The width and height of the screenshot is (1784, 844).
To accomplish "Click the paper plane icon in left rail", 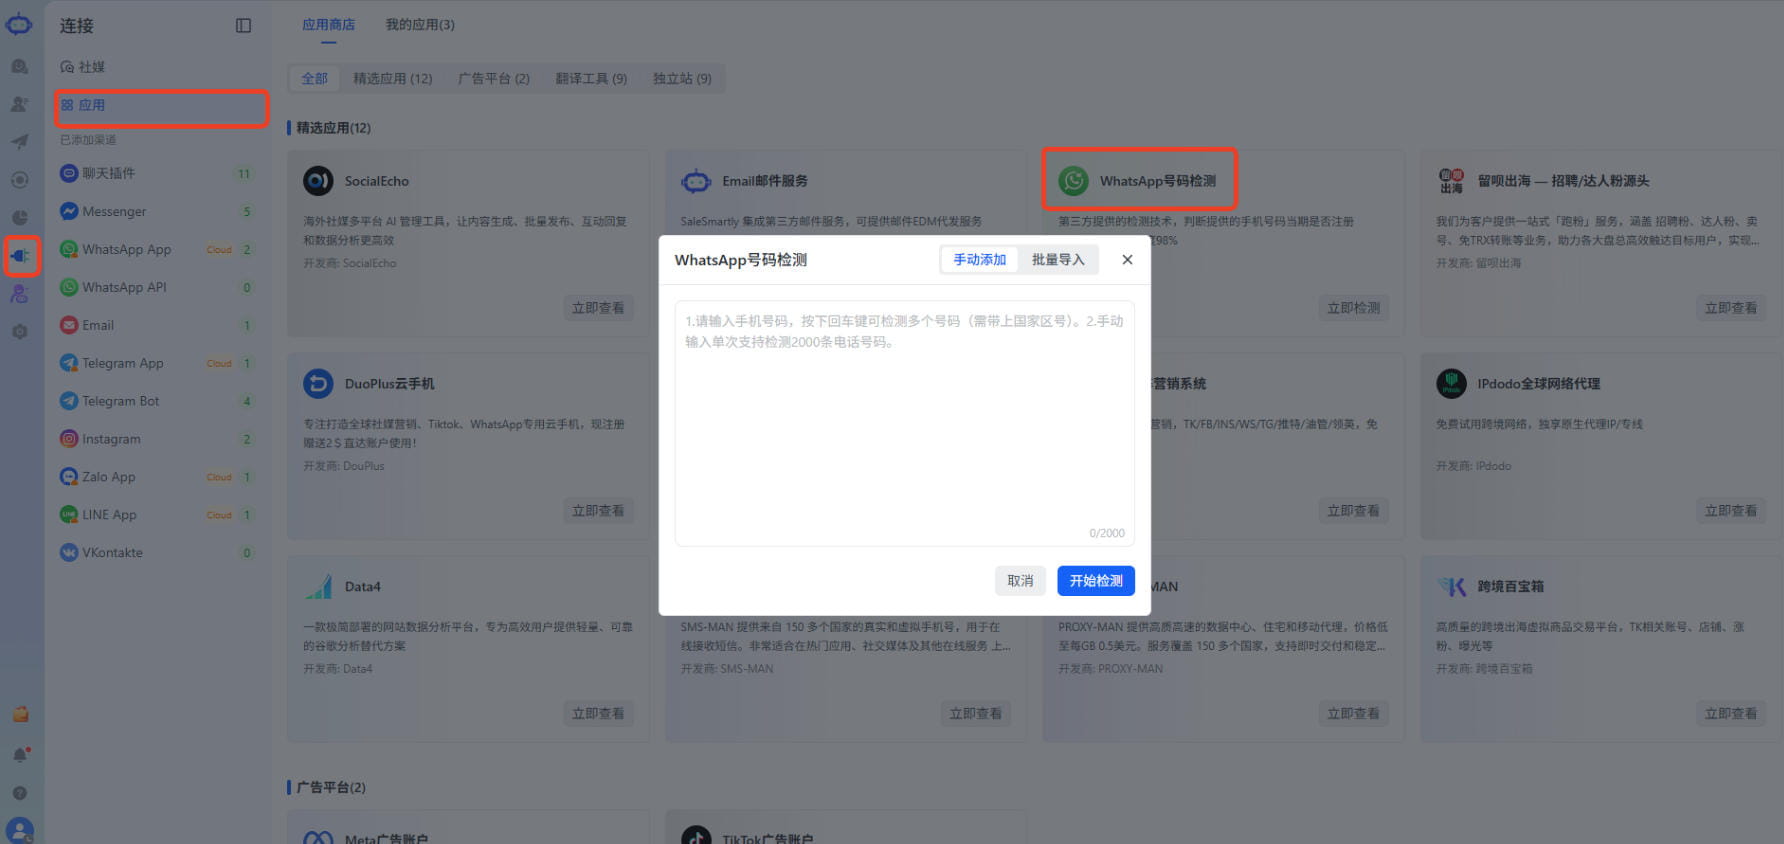I will (20, 141).
